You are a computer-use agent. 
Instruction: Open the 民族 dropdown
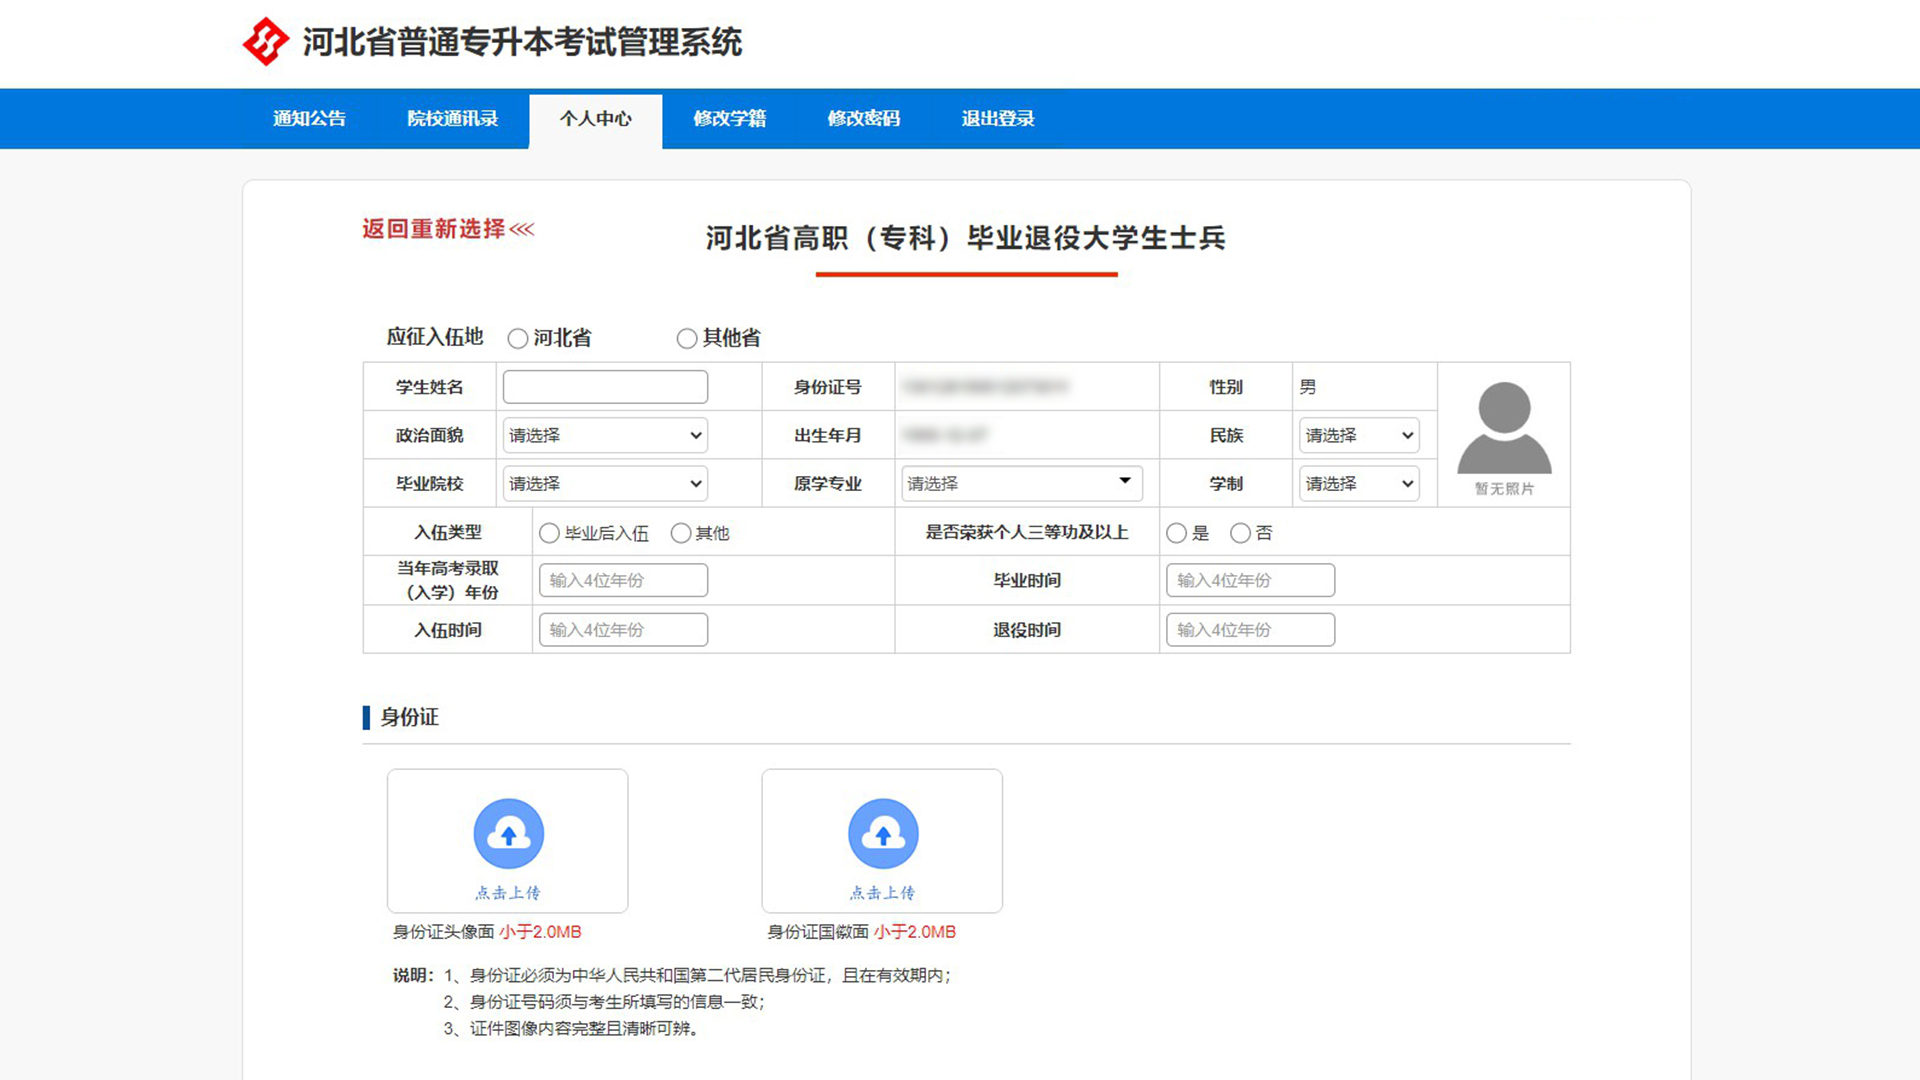(x=1358, y=435)
